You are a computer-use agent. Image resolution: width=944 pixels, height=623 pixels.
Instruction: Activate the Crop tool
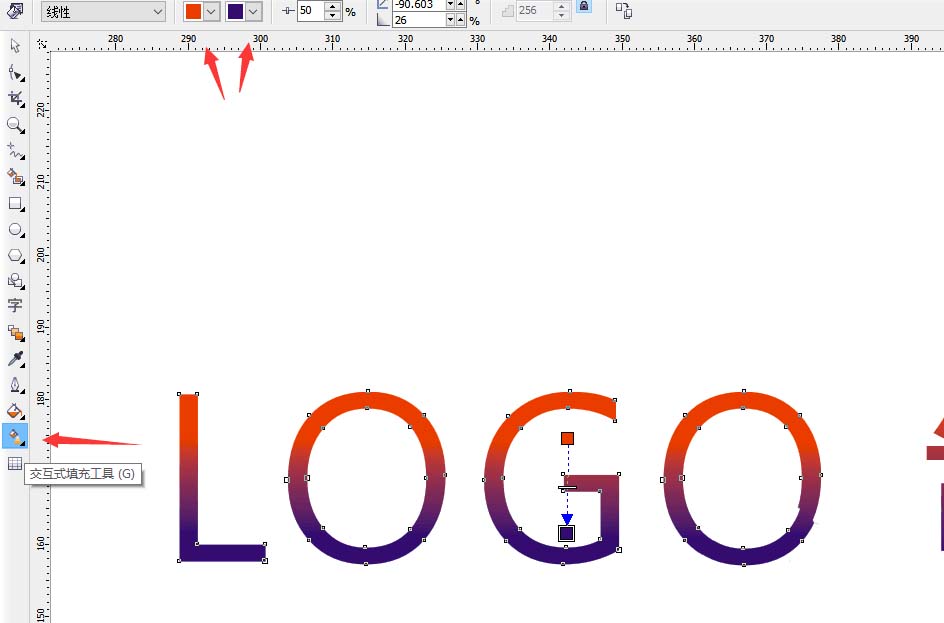click(14, 98)
